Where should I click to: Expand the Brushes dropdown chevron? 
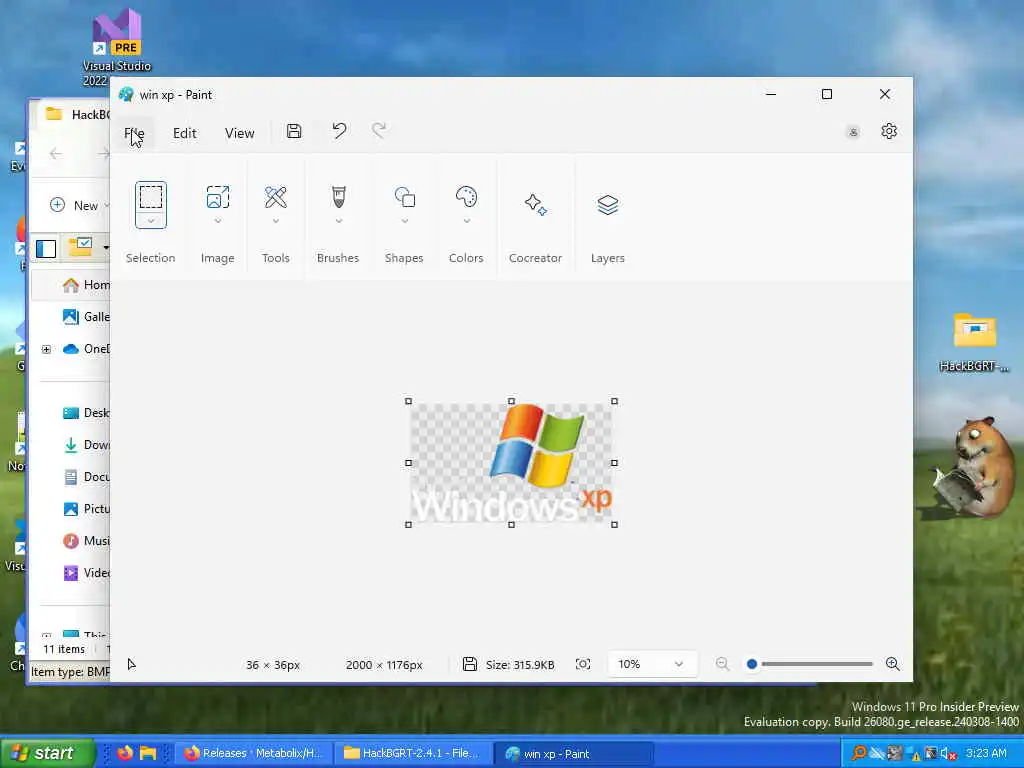[x=338, y=221]
